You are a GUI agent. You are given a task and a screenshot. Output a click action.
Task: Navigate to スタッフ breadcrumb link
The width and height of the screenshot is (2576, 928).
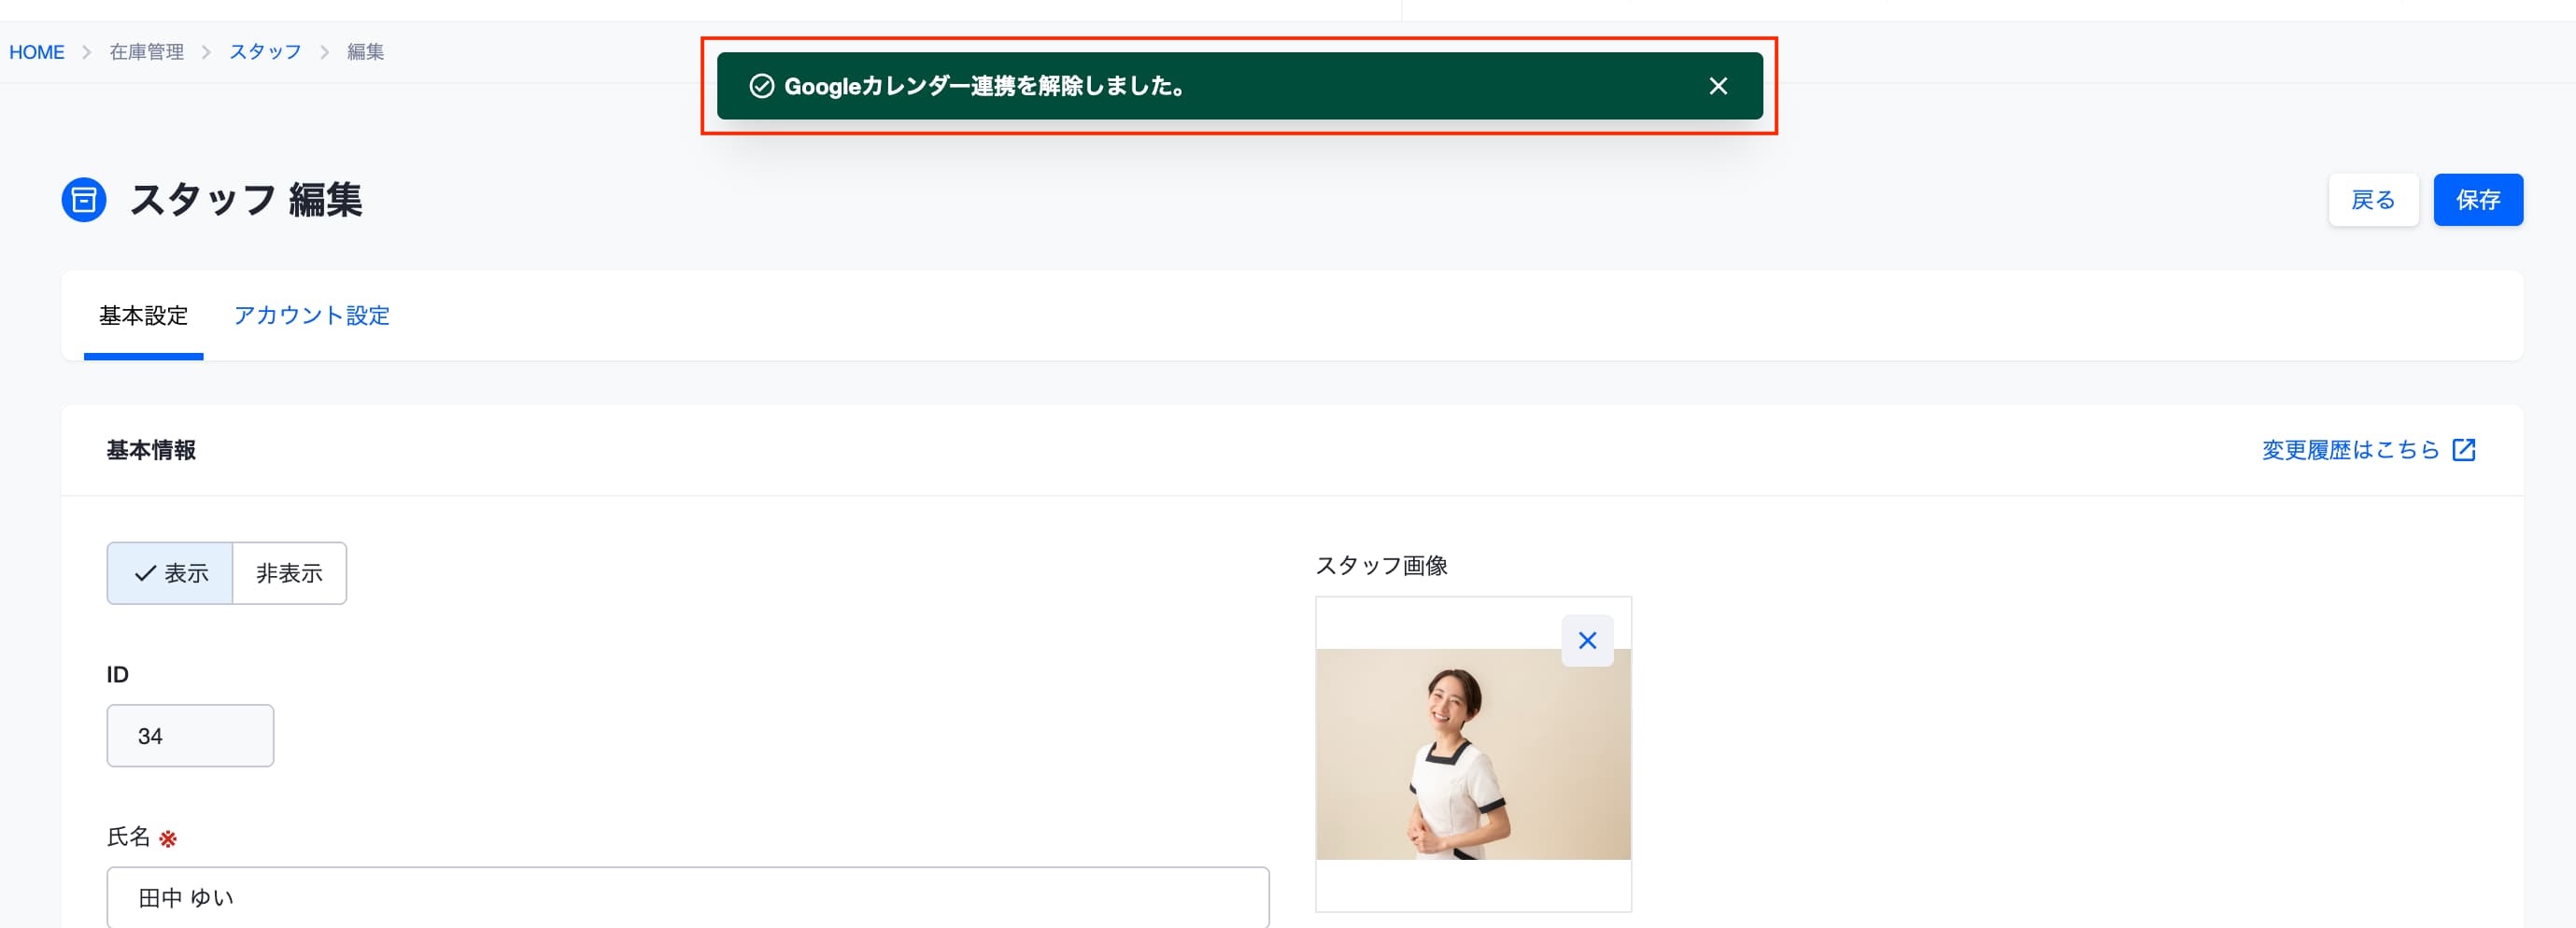[x=265, y=52]
